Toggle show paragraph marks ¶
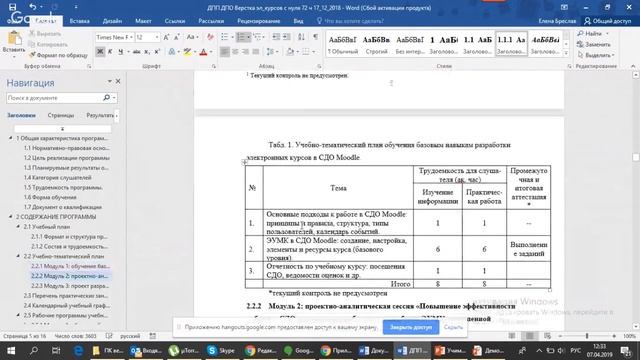Screen dimensions: 640x360 [x=315, y=38]
